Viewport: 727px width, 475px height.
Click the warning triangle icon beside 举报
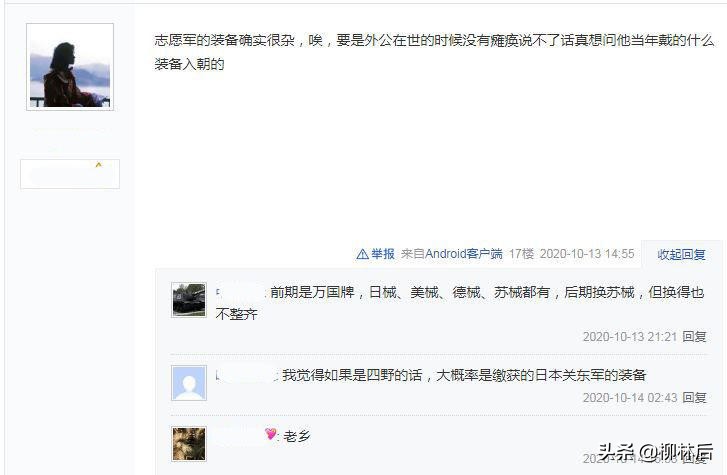(x=362, y=254)
